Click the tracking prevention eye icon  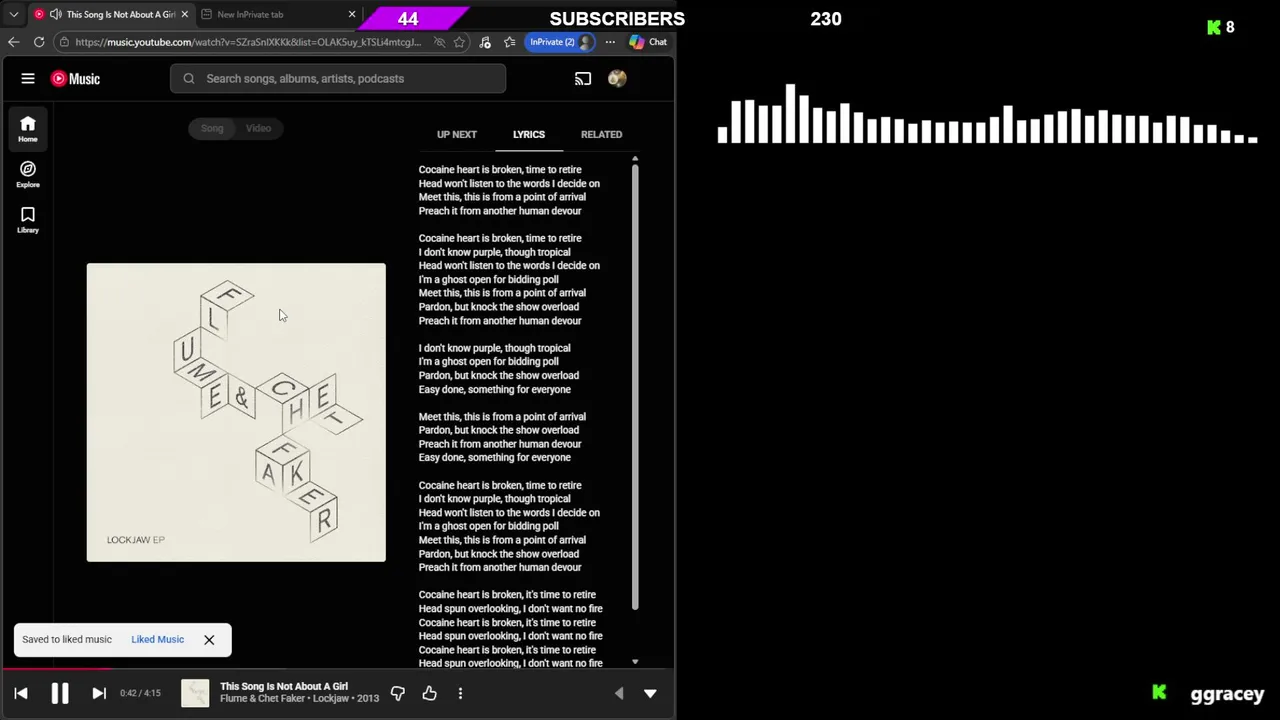point(439,42)
